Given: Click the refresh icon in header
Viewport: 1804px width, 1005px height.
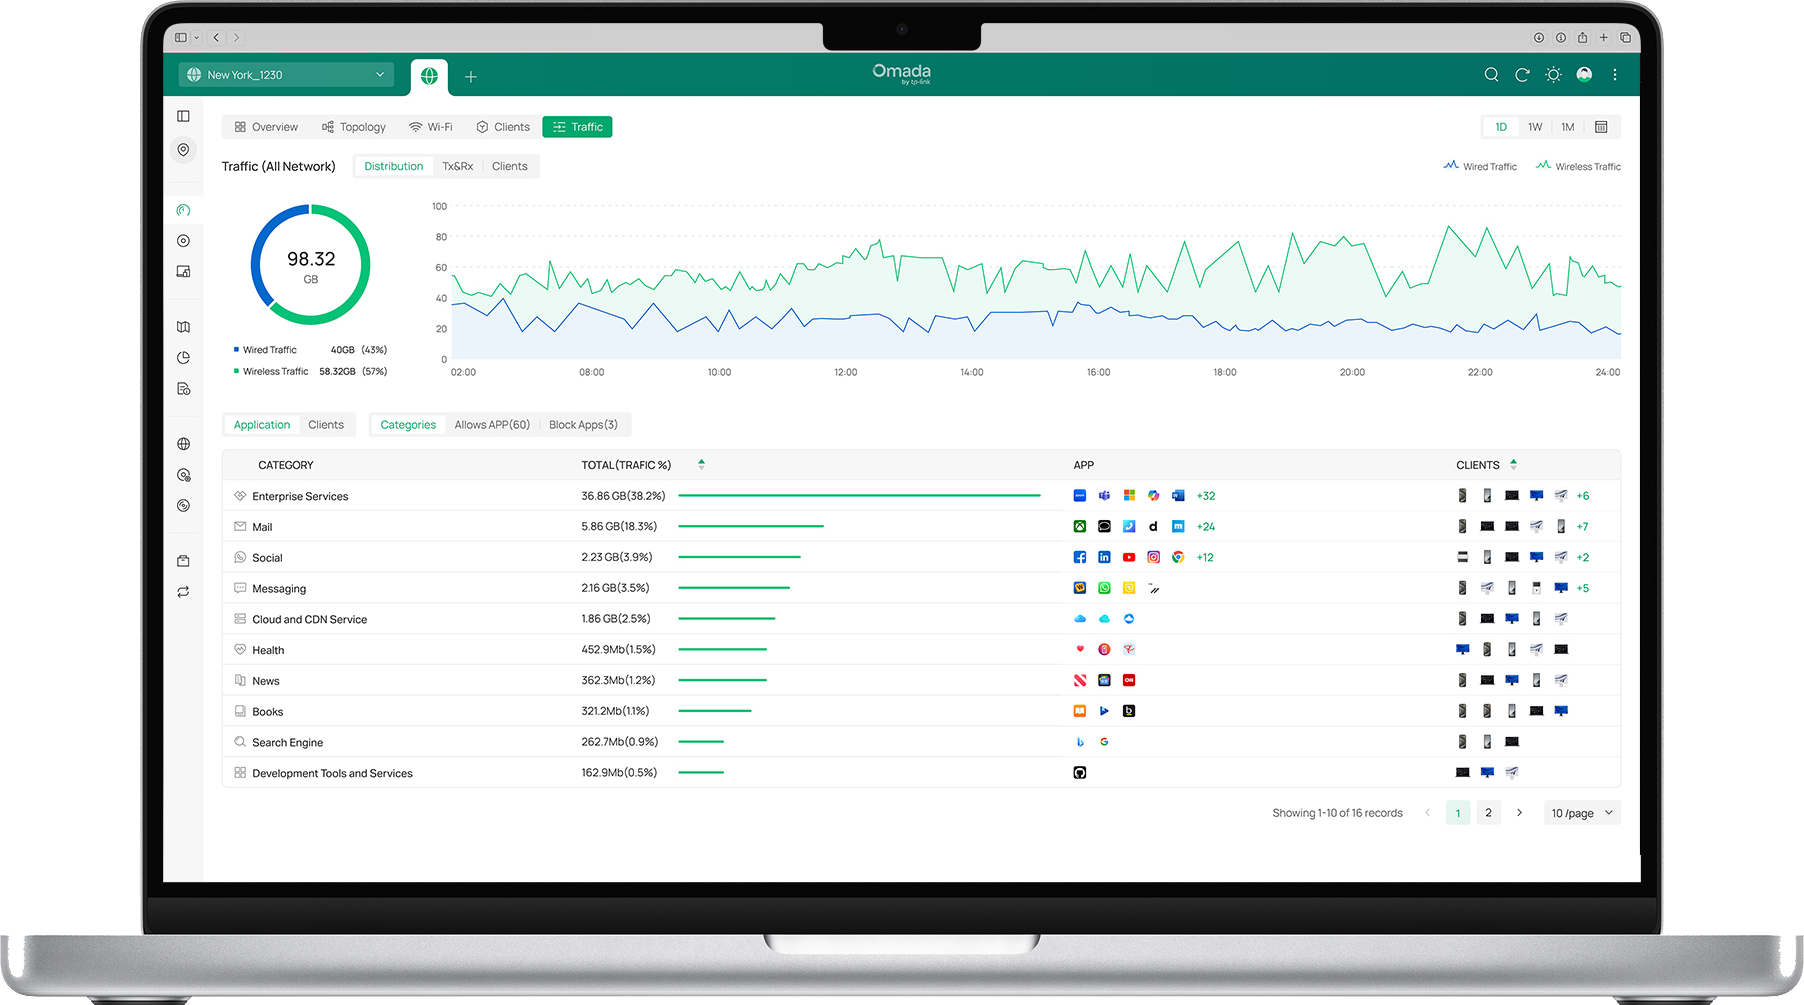Looking at the screenshot, I should [x=1522, y=75].
